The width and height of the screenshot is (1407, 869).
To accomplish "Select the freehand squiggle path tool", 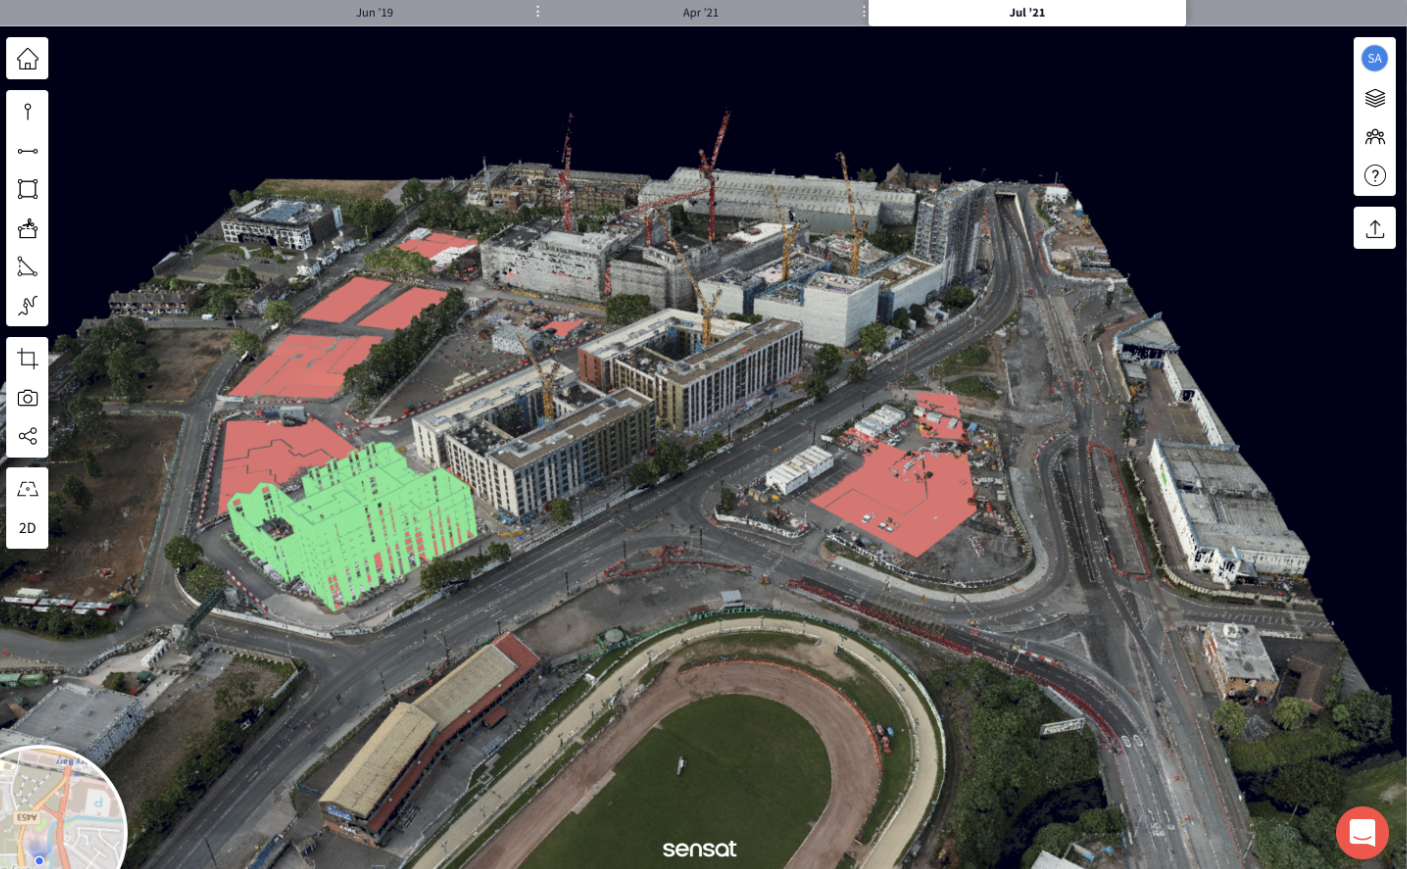I will pos(27,305).
